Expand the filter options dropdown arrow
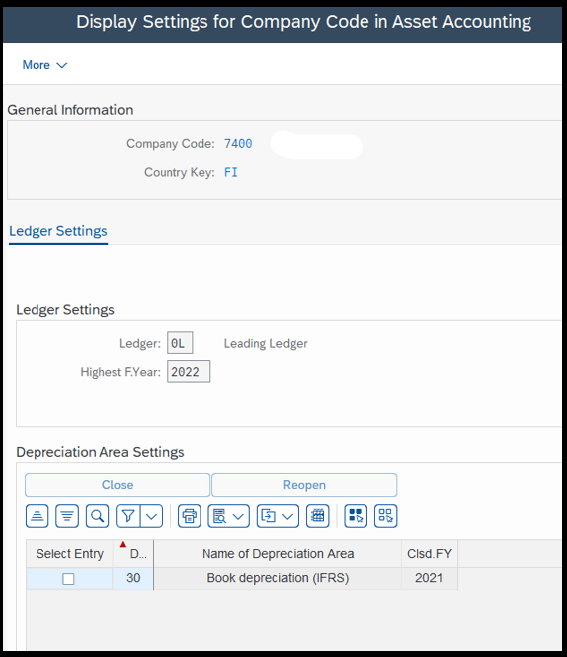Screen dimensions: 567x657 (152, 516)
